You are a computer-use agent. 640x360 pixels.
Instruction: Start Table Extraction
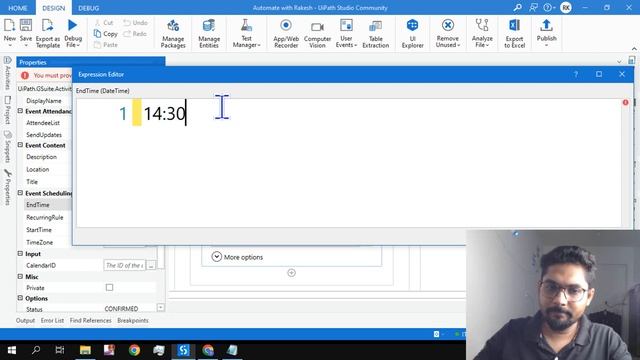(376, 34)
